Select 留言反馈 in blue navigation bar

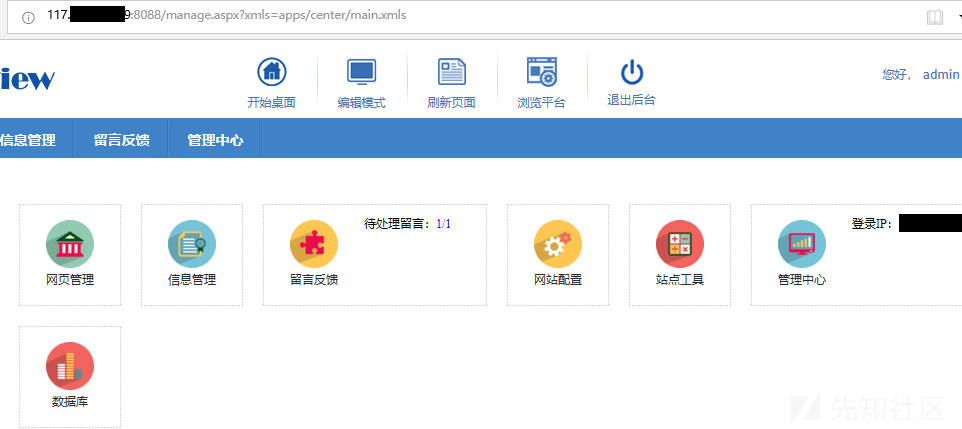coord(121,140)
